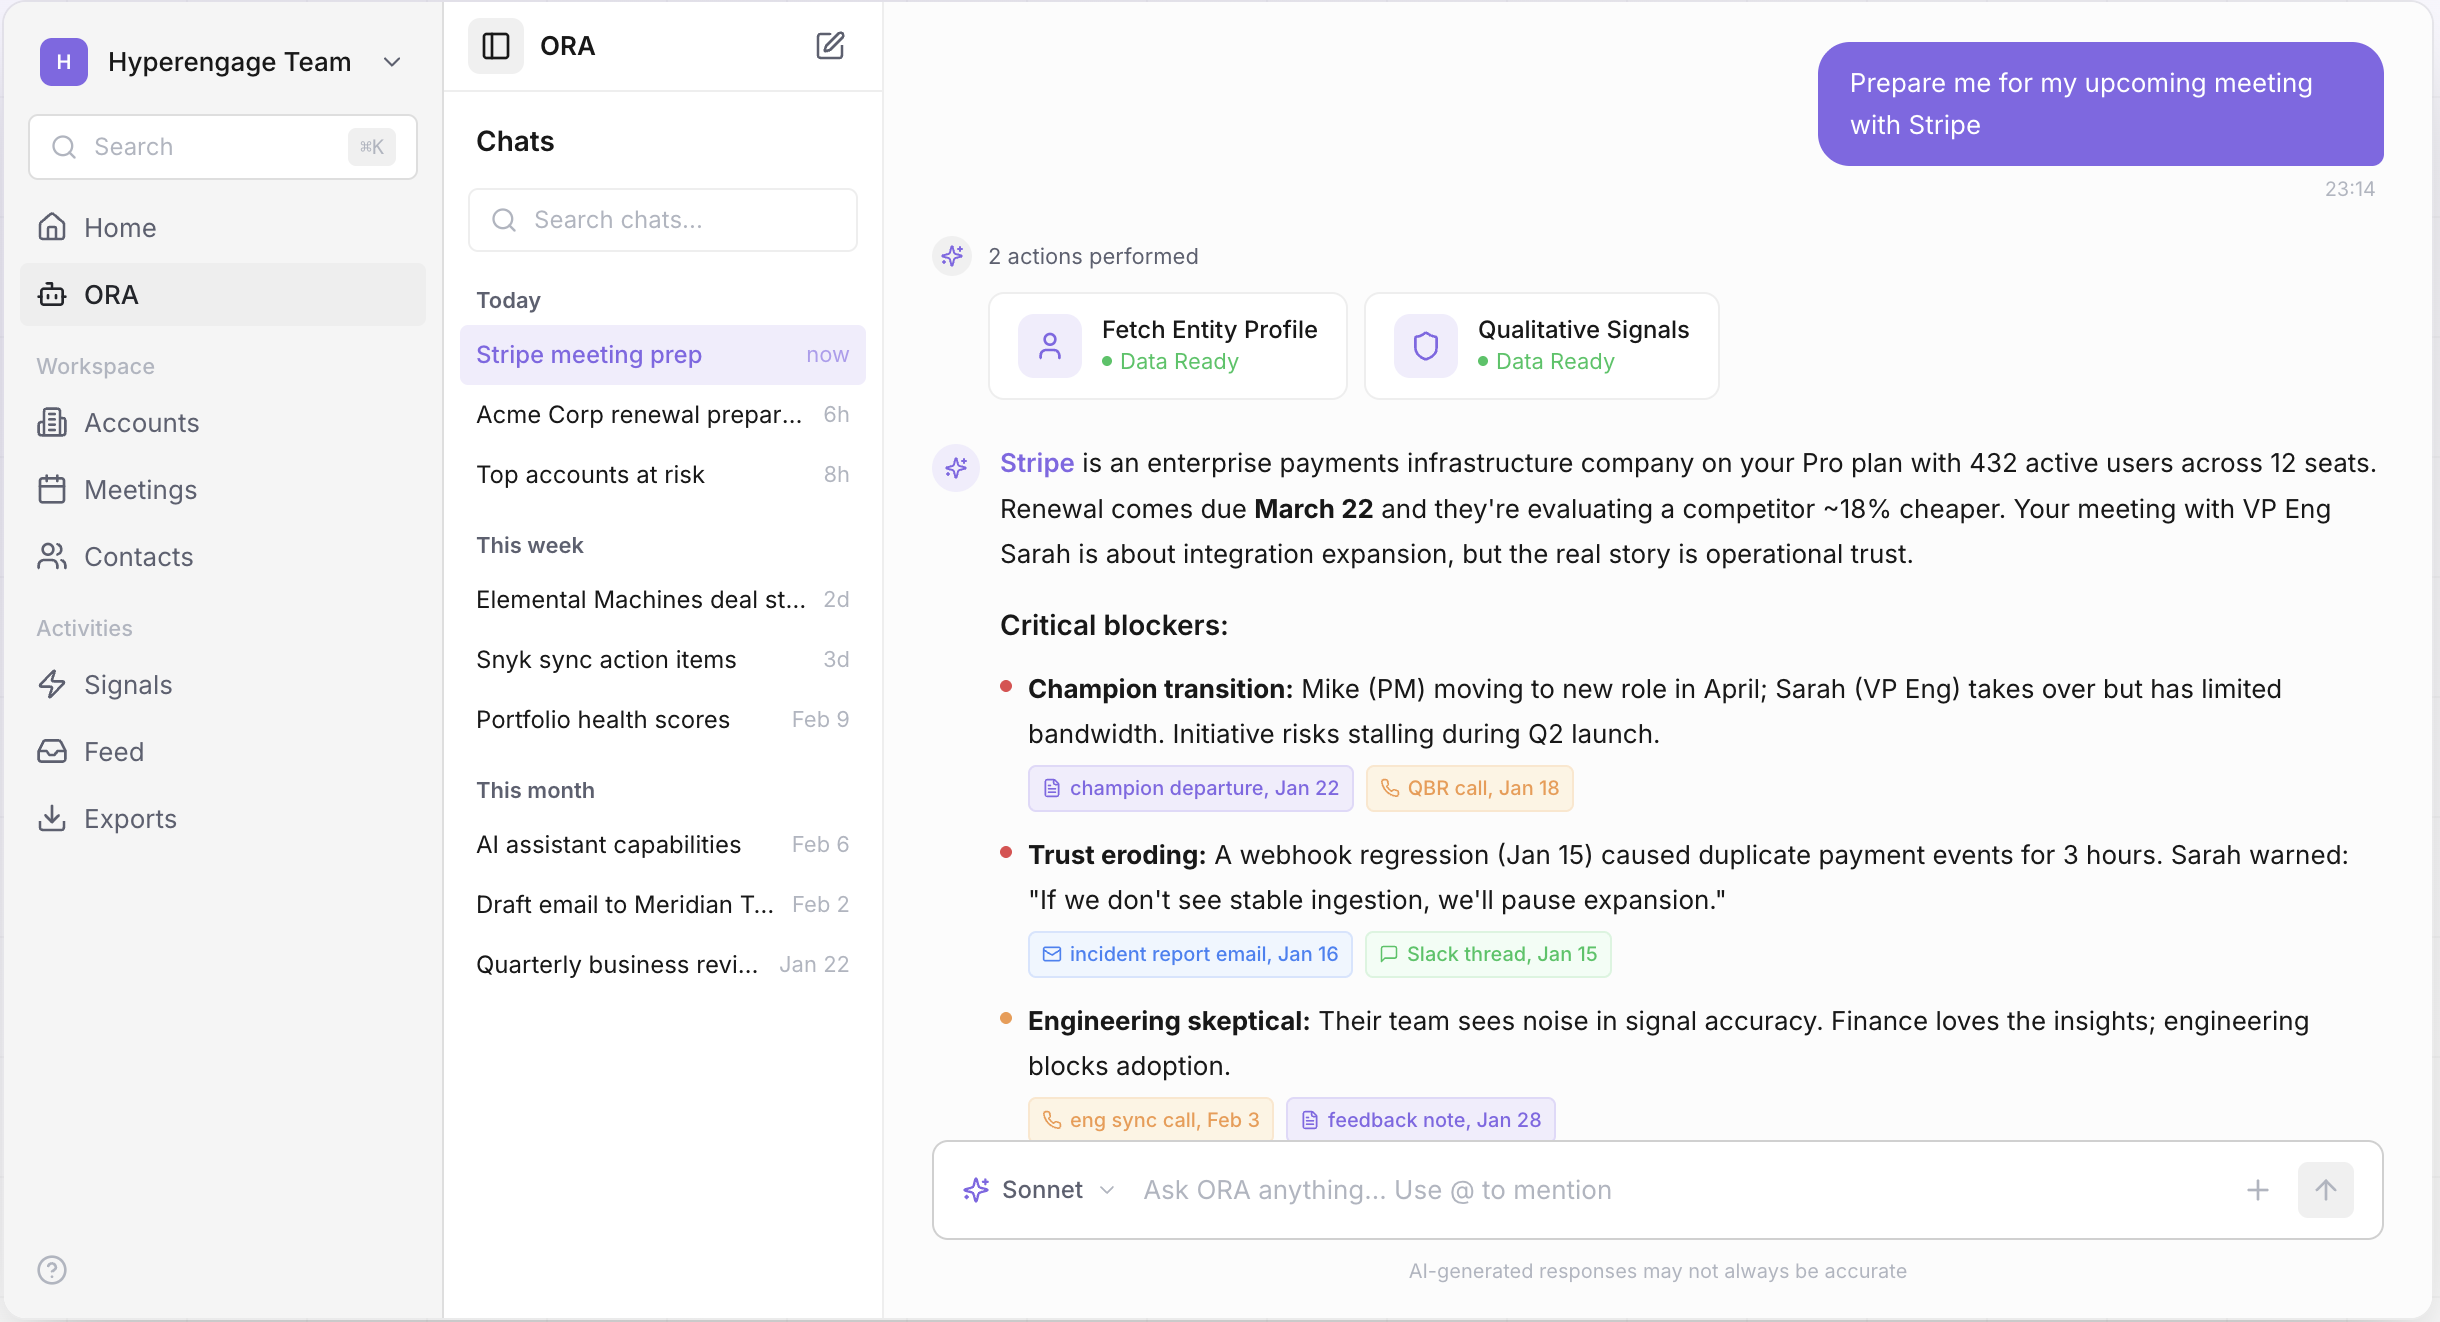Click the Qualitative Signals shield icon
The height and width of the screenshot is (1322, 2440).
[1425, 346]
